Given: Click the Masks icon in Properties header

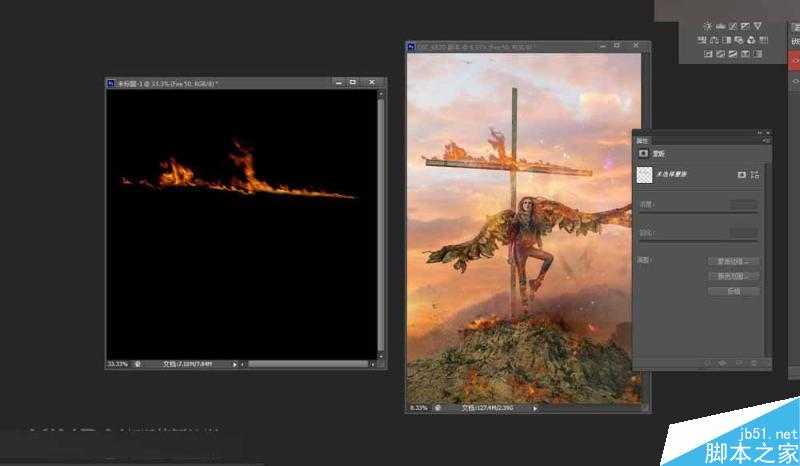Looking at the screenshot, I should point(643,154).
